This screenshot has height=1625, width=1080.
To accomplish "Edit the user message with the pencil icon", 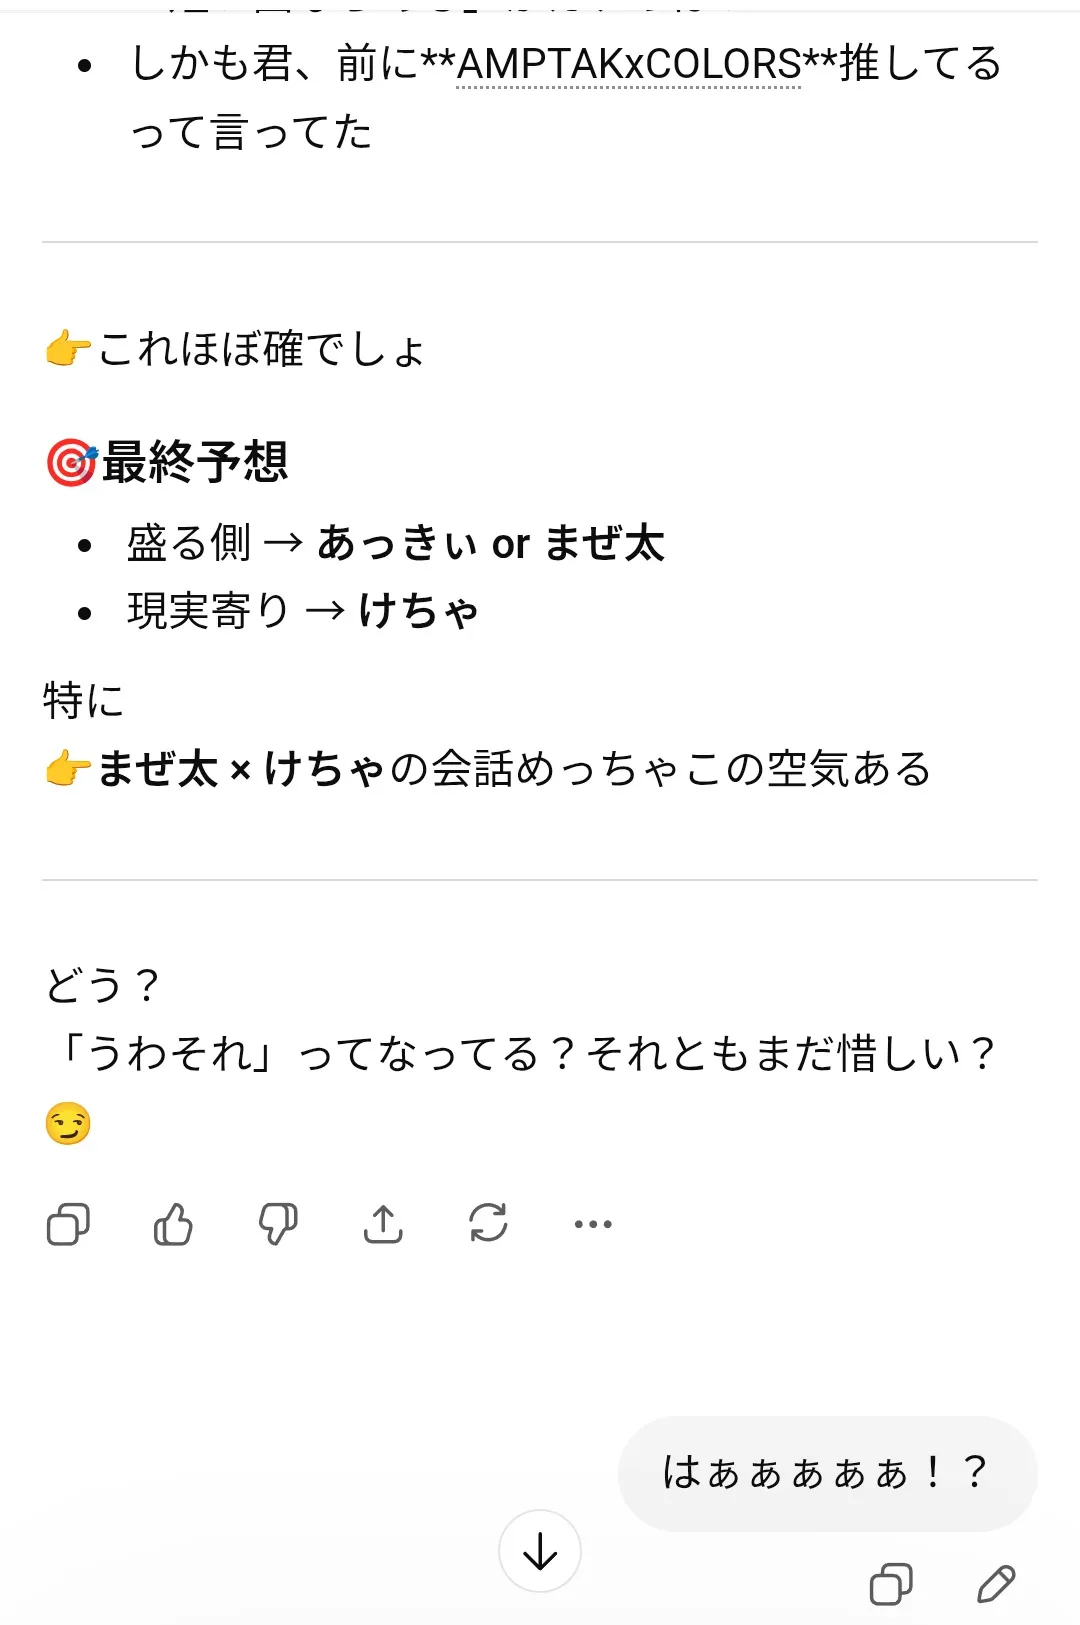I will coord(996,1584).
